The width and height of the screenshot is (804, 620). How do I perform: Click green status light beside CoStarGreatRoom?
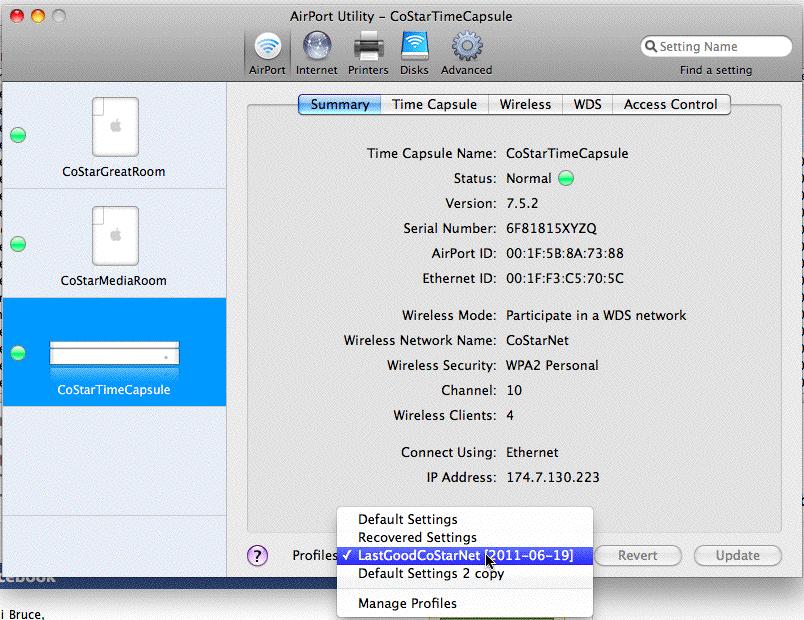[x=18, y=135]
